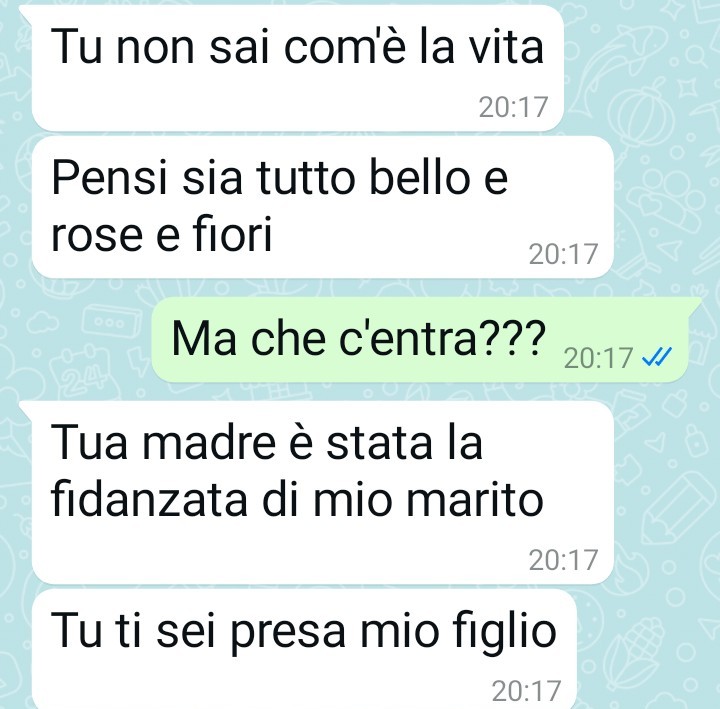Select the "Tu ti sei presa mio figlio" message

(x=304, y=649)
